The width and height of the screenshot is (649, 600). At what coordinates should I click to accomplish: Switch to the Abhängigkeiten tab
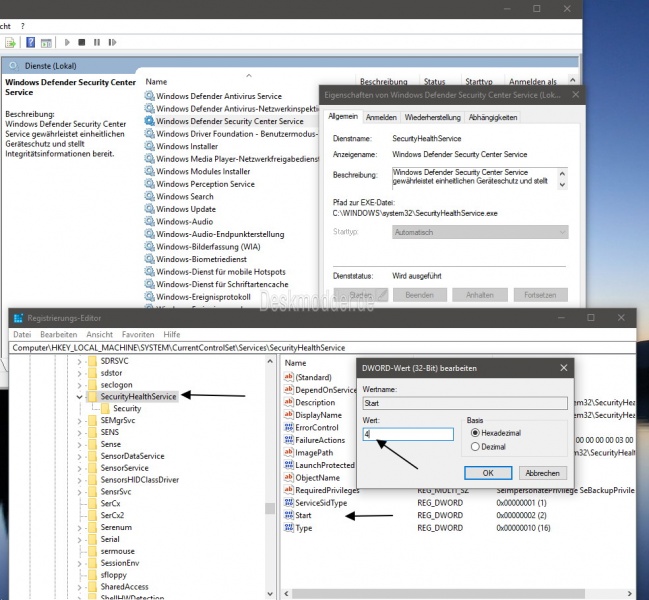point(493,118)
